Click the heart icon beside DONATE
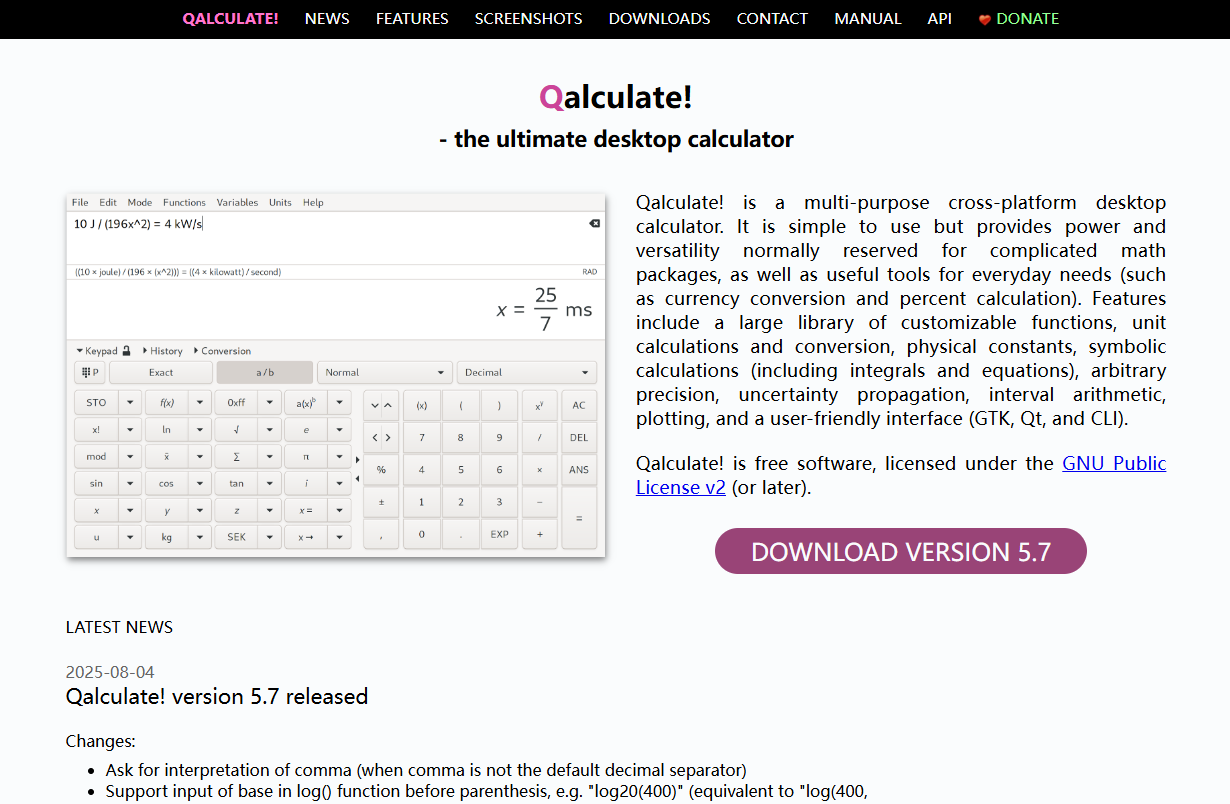This screenshot has width=1230, height=804. [985, 19]
